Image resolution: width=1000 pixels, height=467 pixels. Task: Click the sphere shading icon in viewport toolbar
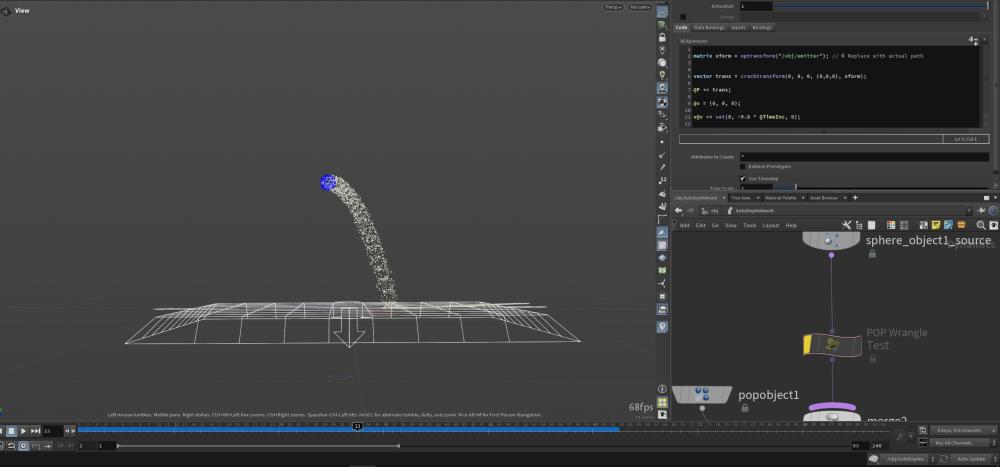tap(663, 63)
